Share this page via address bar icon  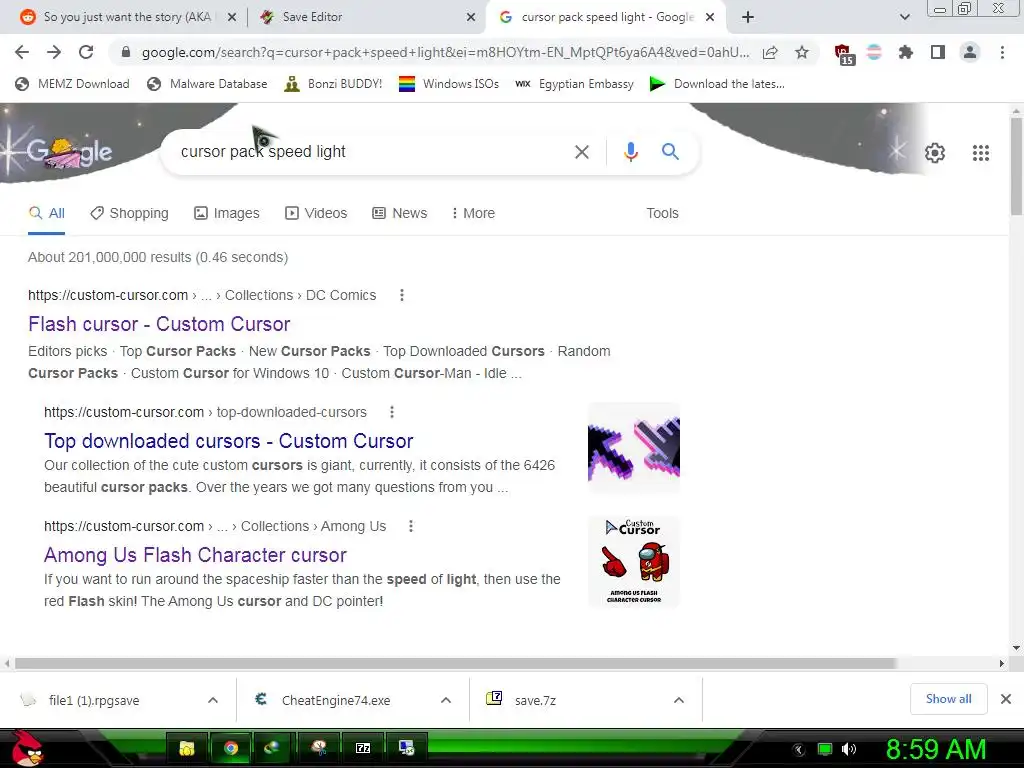(770, 52)
